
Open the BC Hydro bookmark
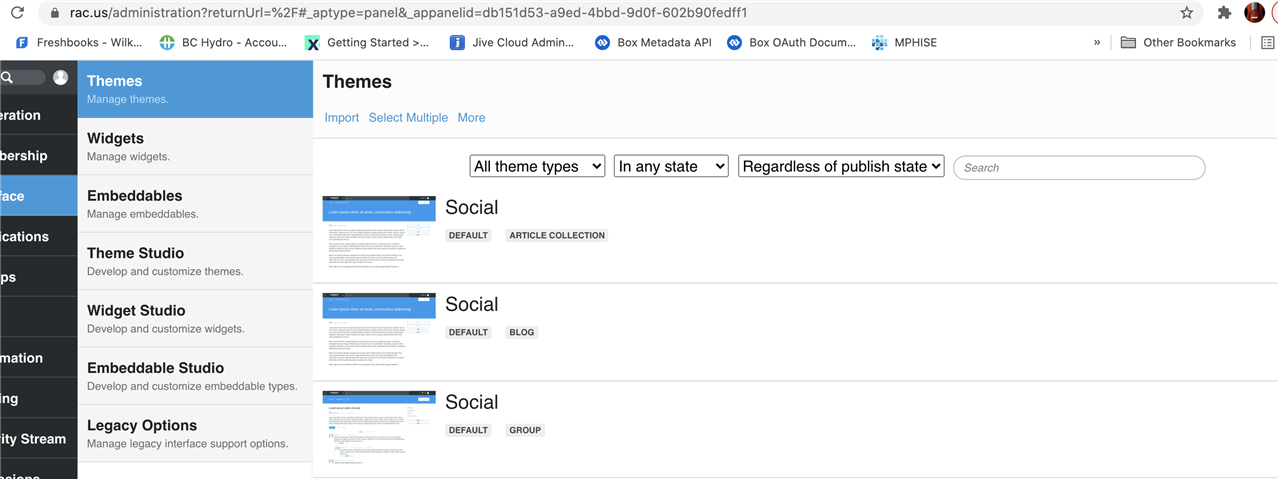pyautogui.click(x=223, y=42)
